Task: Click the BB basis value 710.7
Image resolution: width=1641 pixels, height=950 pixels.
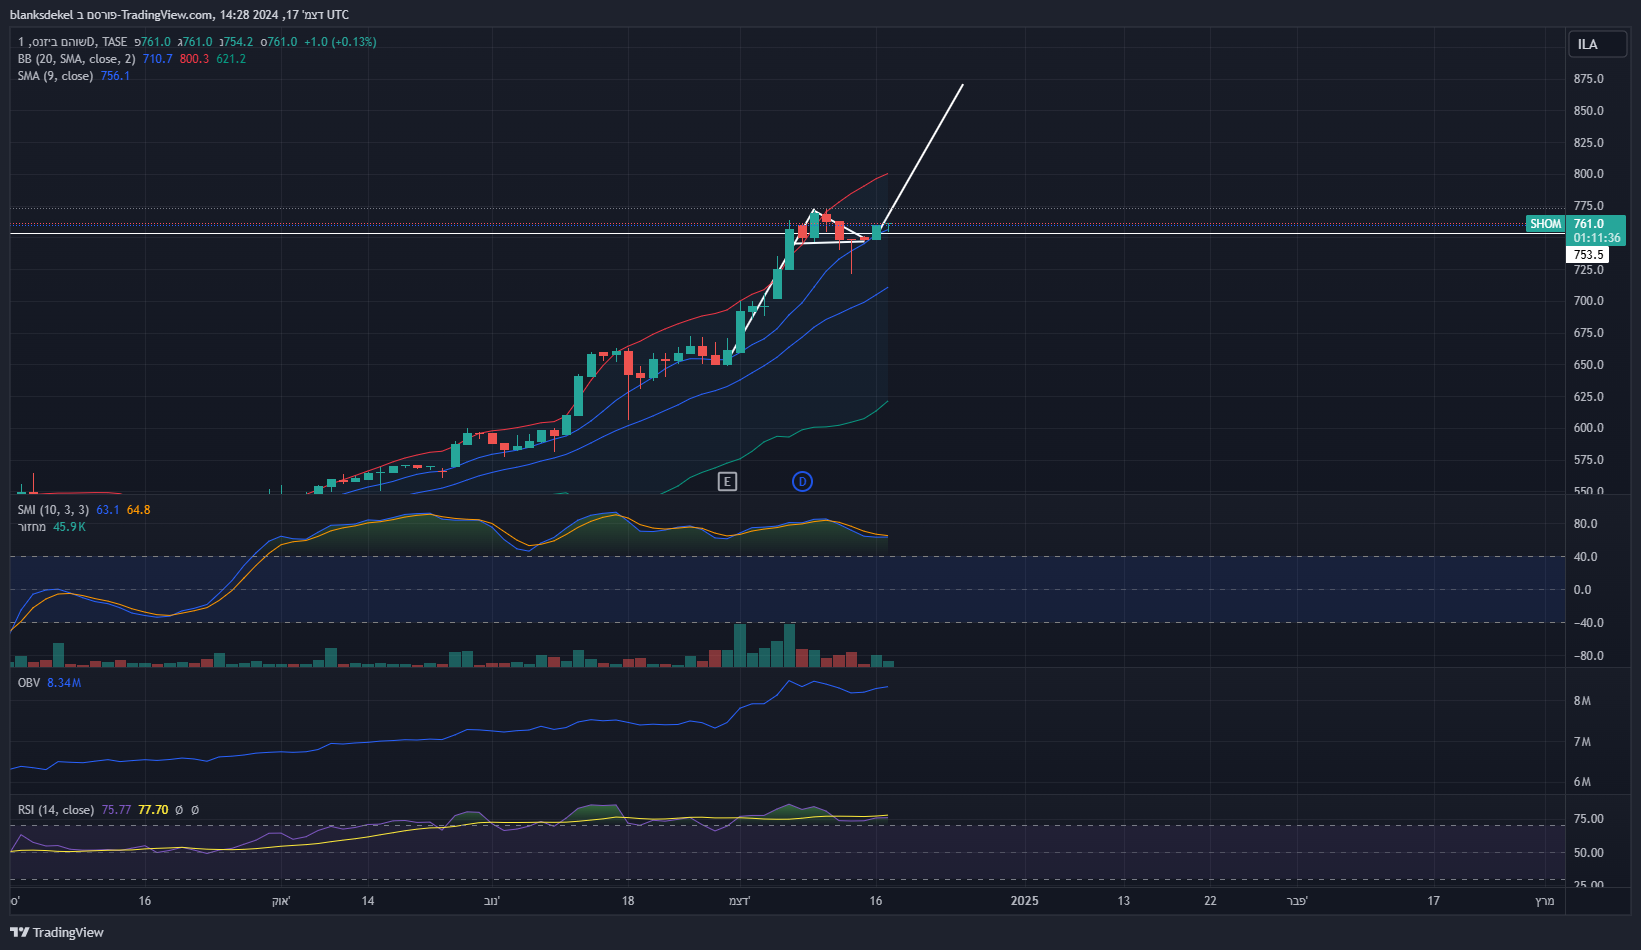Action: 157,59
